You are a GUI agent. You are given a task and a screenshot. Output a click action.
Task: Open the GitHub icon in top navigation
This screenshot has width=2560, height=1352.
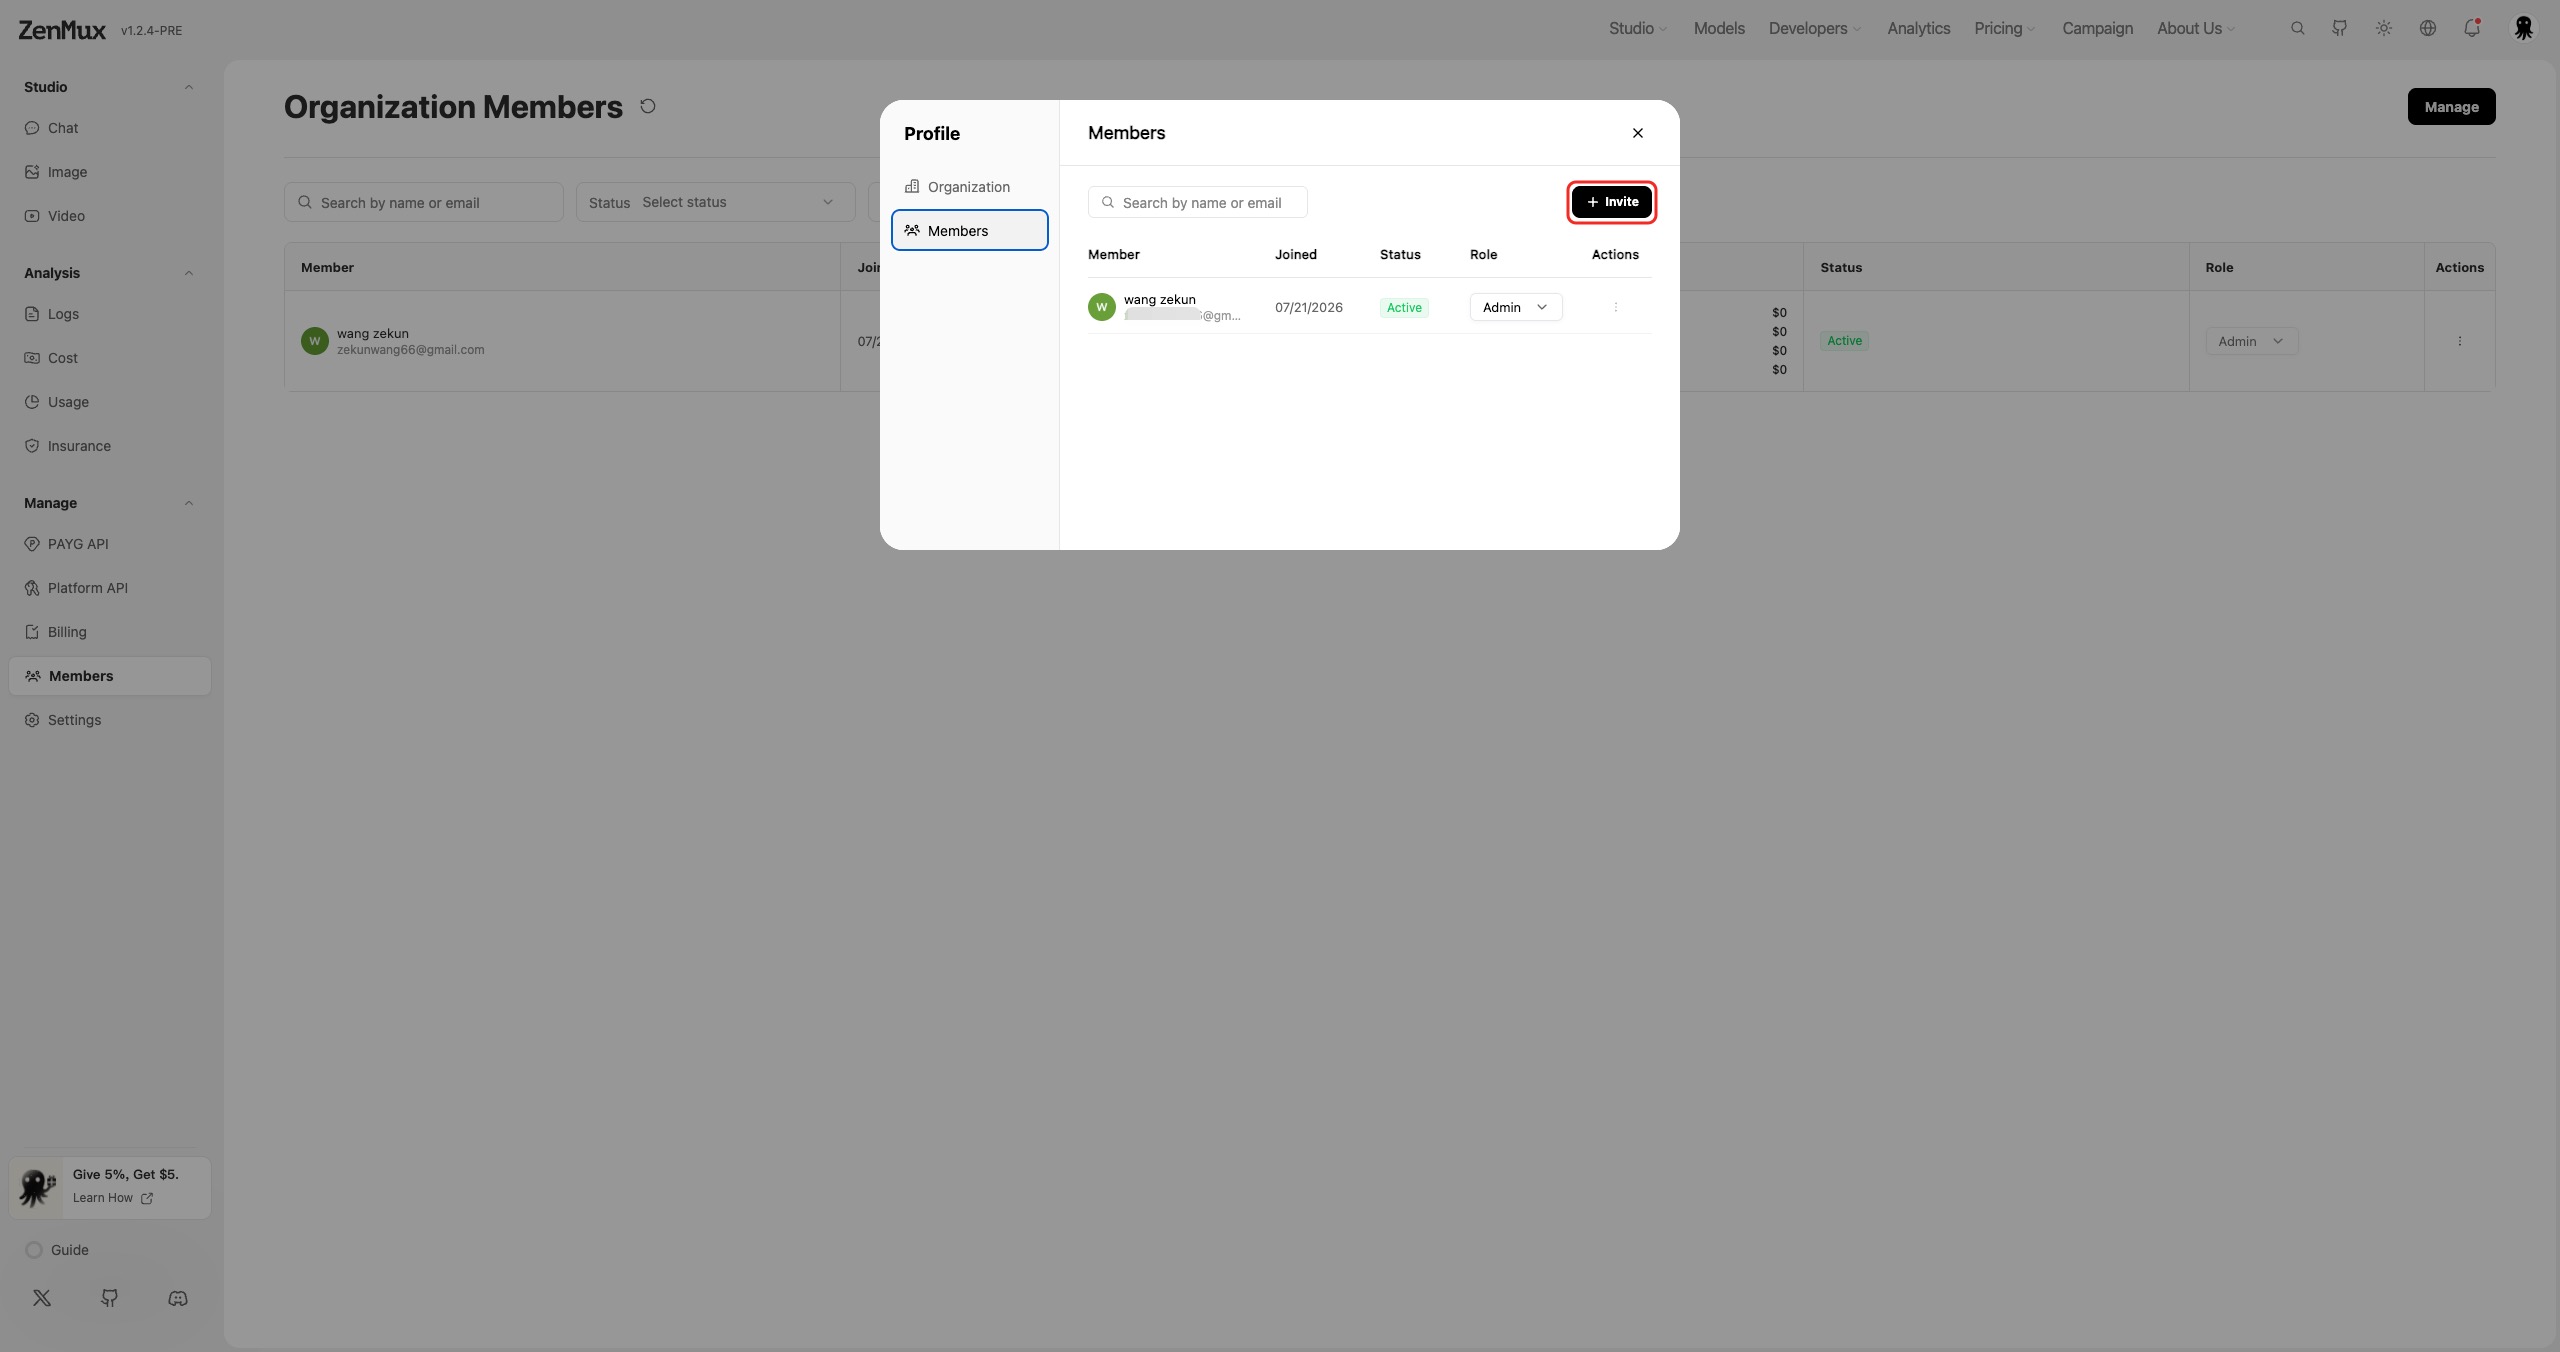(2339, 28)
